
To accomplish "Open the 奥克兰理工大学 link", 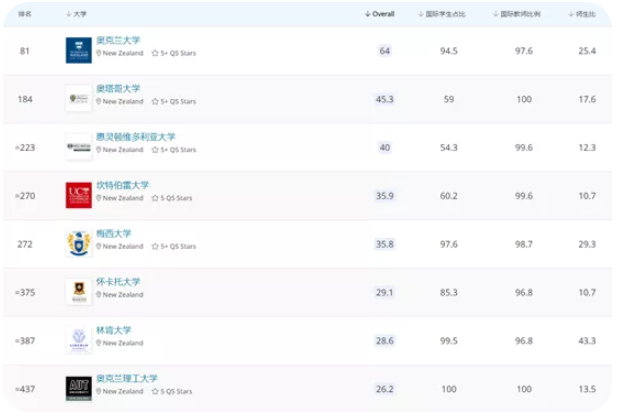I will pyautogui.click(x=127, y=379).
